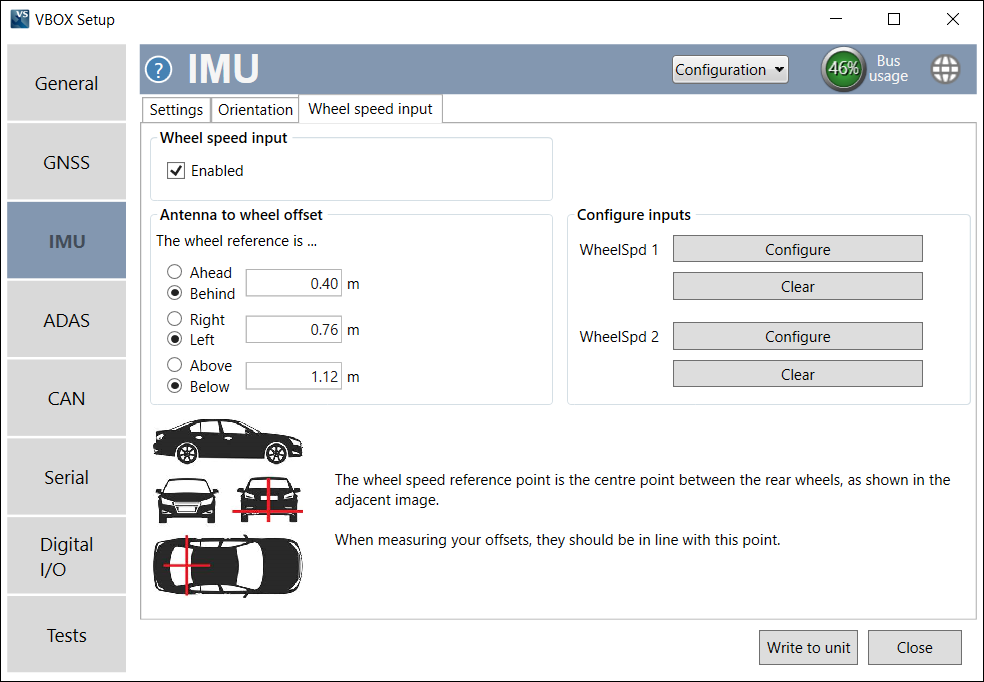Click the Close button
The height and width of the screenshot is (682, 984).
coord(914,647)
